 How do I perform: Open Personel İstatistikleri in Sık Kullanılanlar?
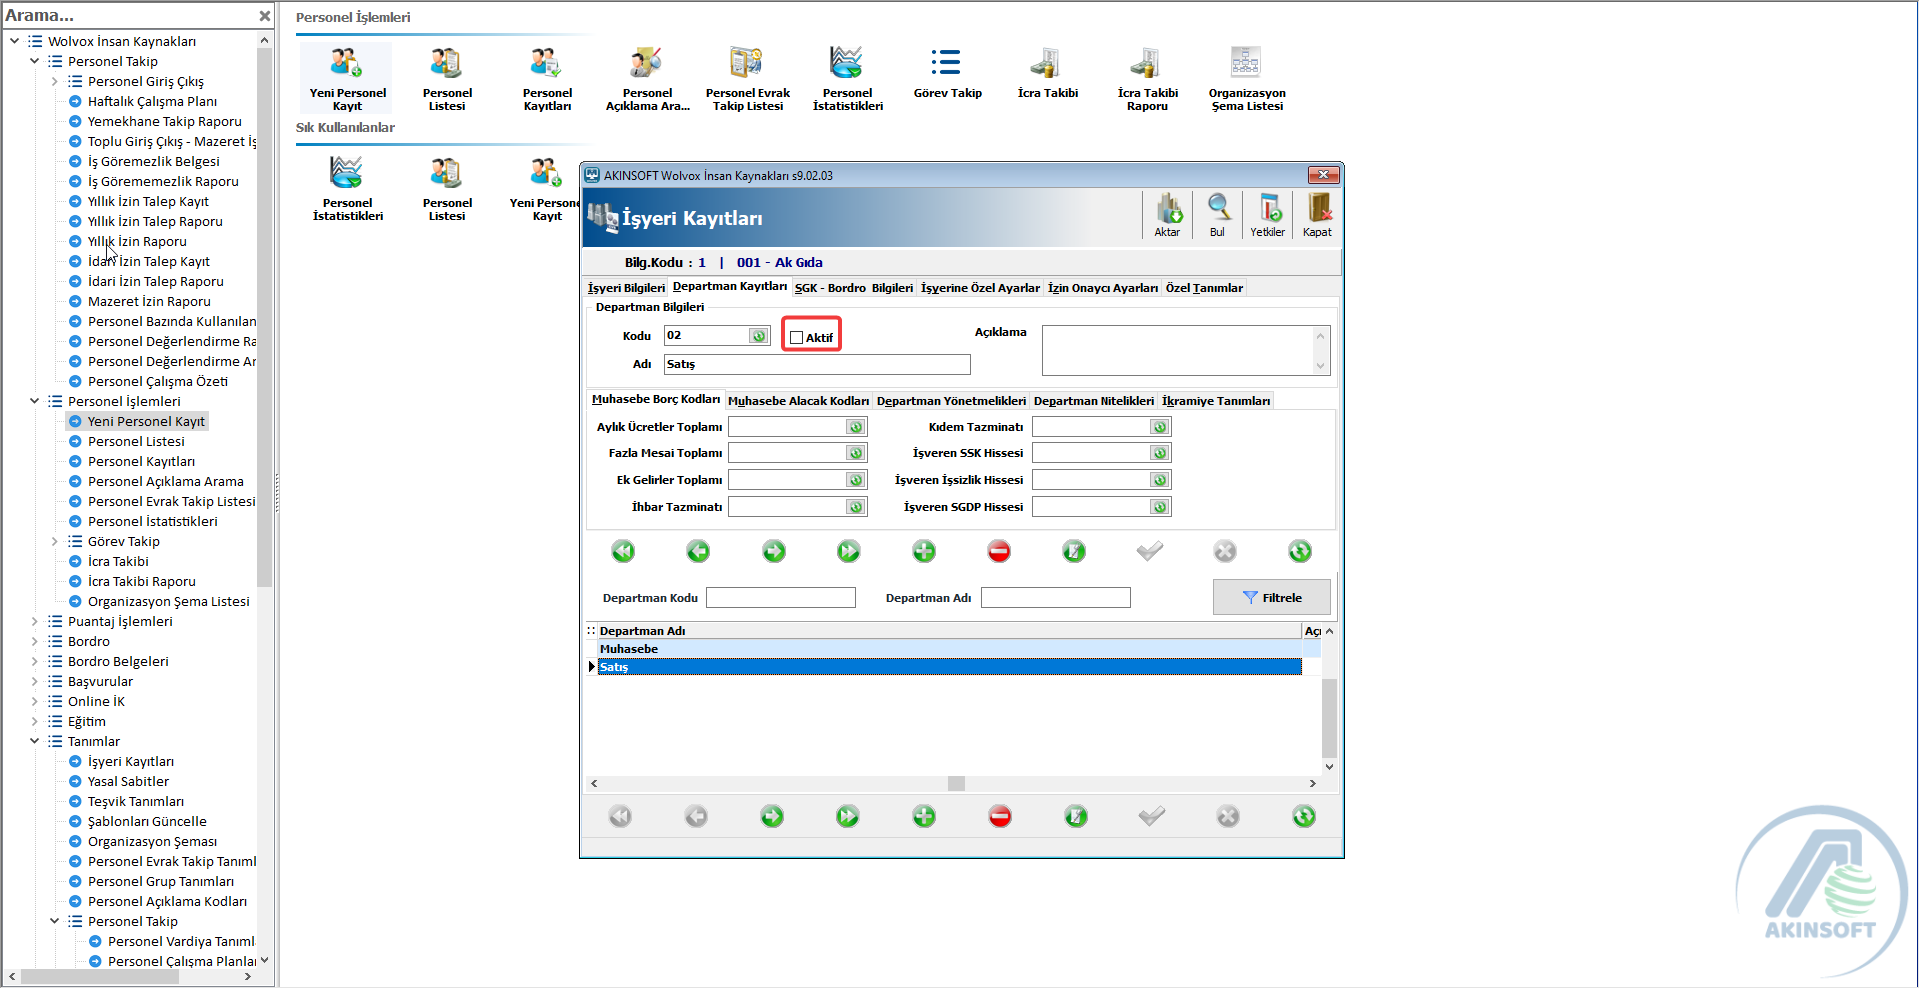(x=347, y=189)
